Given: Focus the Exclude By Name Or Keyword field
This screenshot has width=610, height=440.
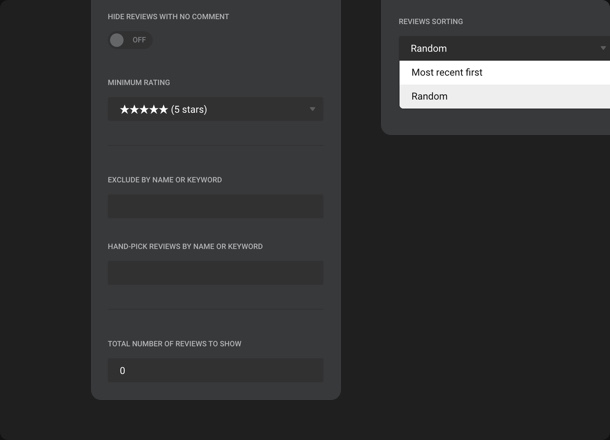Looking at the screenshot, I should coord(215,206).
